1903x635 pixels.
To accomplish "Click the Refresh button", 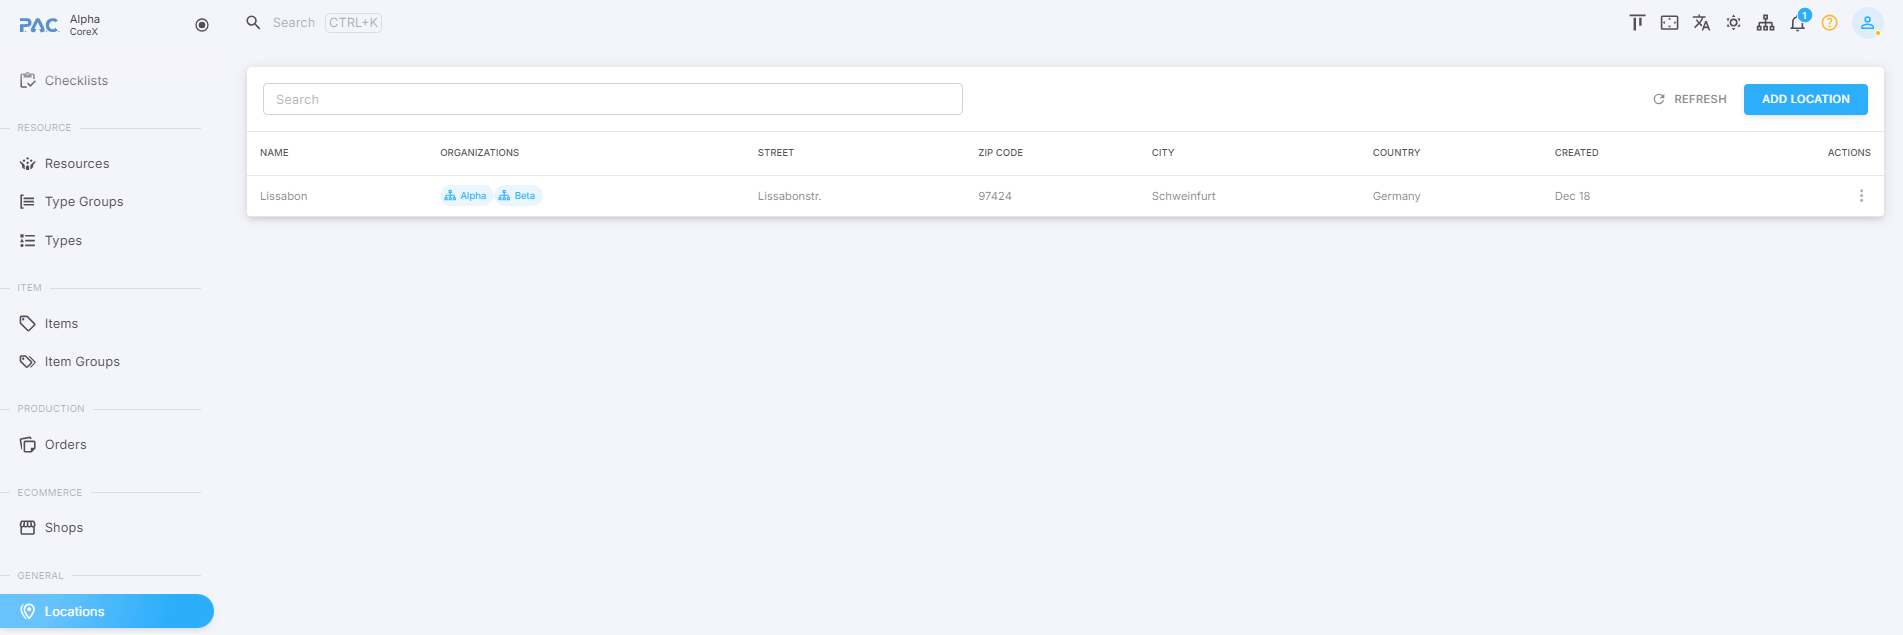I will tap(1690, 99).
